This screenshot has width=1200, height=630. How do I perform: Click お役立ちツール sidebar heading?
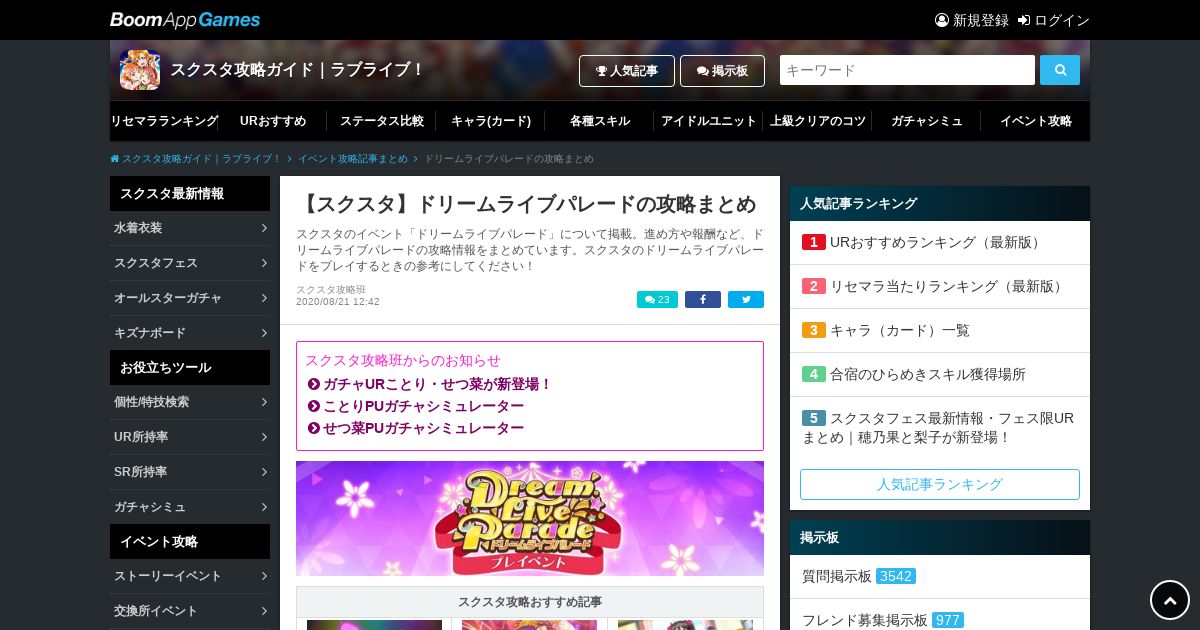190,368
